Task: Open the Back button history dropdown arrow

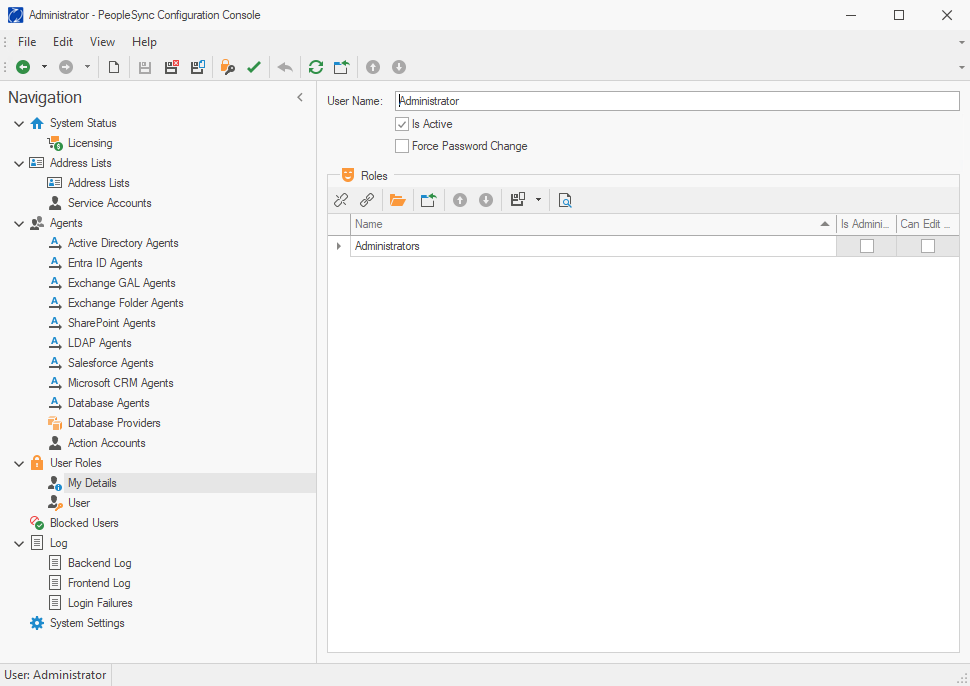Action: tap(44, 67)
